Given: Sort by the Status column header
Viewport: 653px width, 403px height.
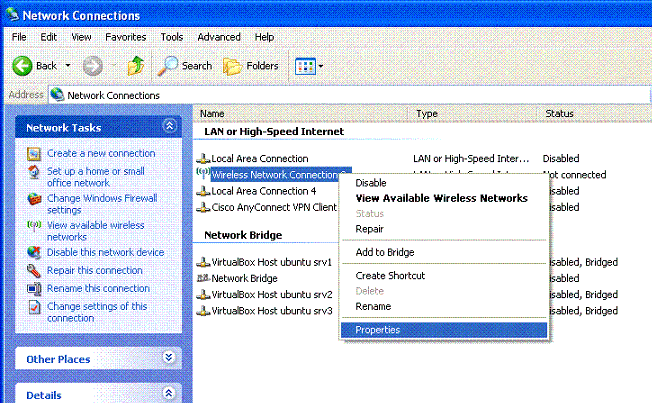Looking at the screenshot, I should pyautogui.click(x=595, y=114).
